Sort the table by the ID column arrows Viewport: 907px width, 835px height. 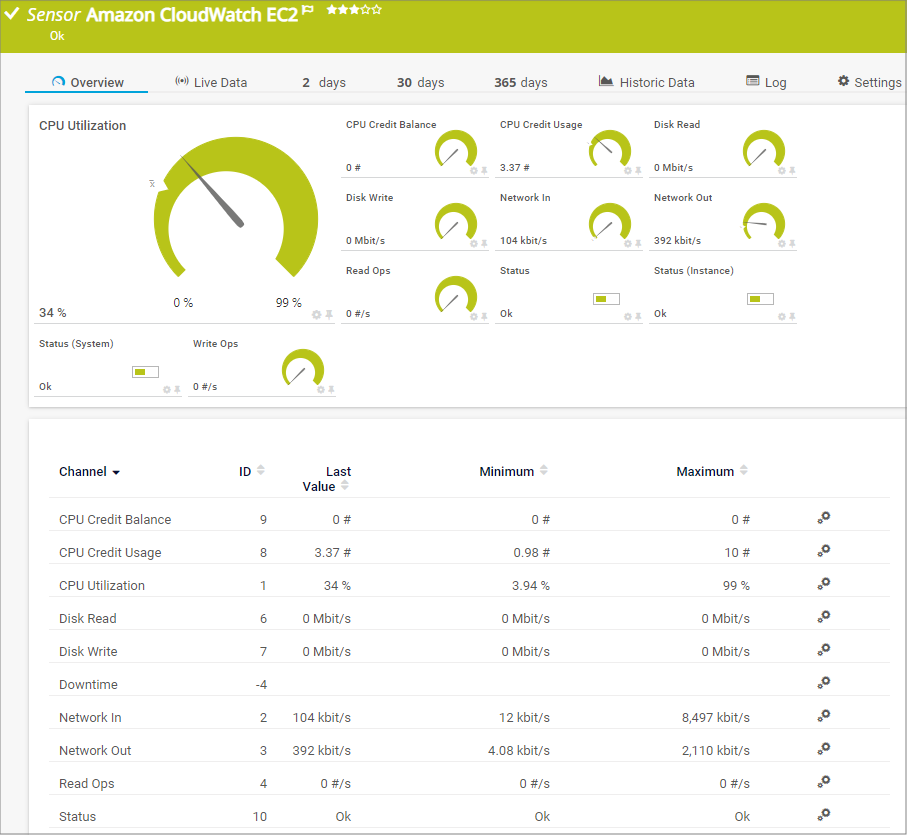(x=262, y=470)
